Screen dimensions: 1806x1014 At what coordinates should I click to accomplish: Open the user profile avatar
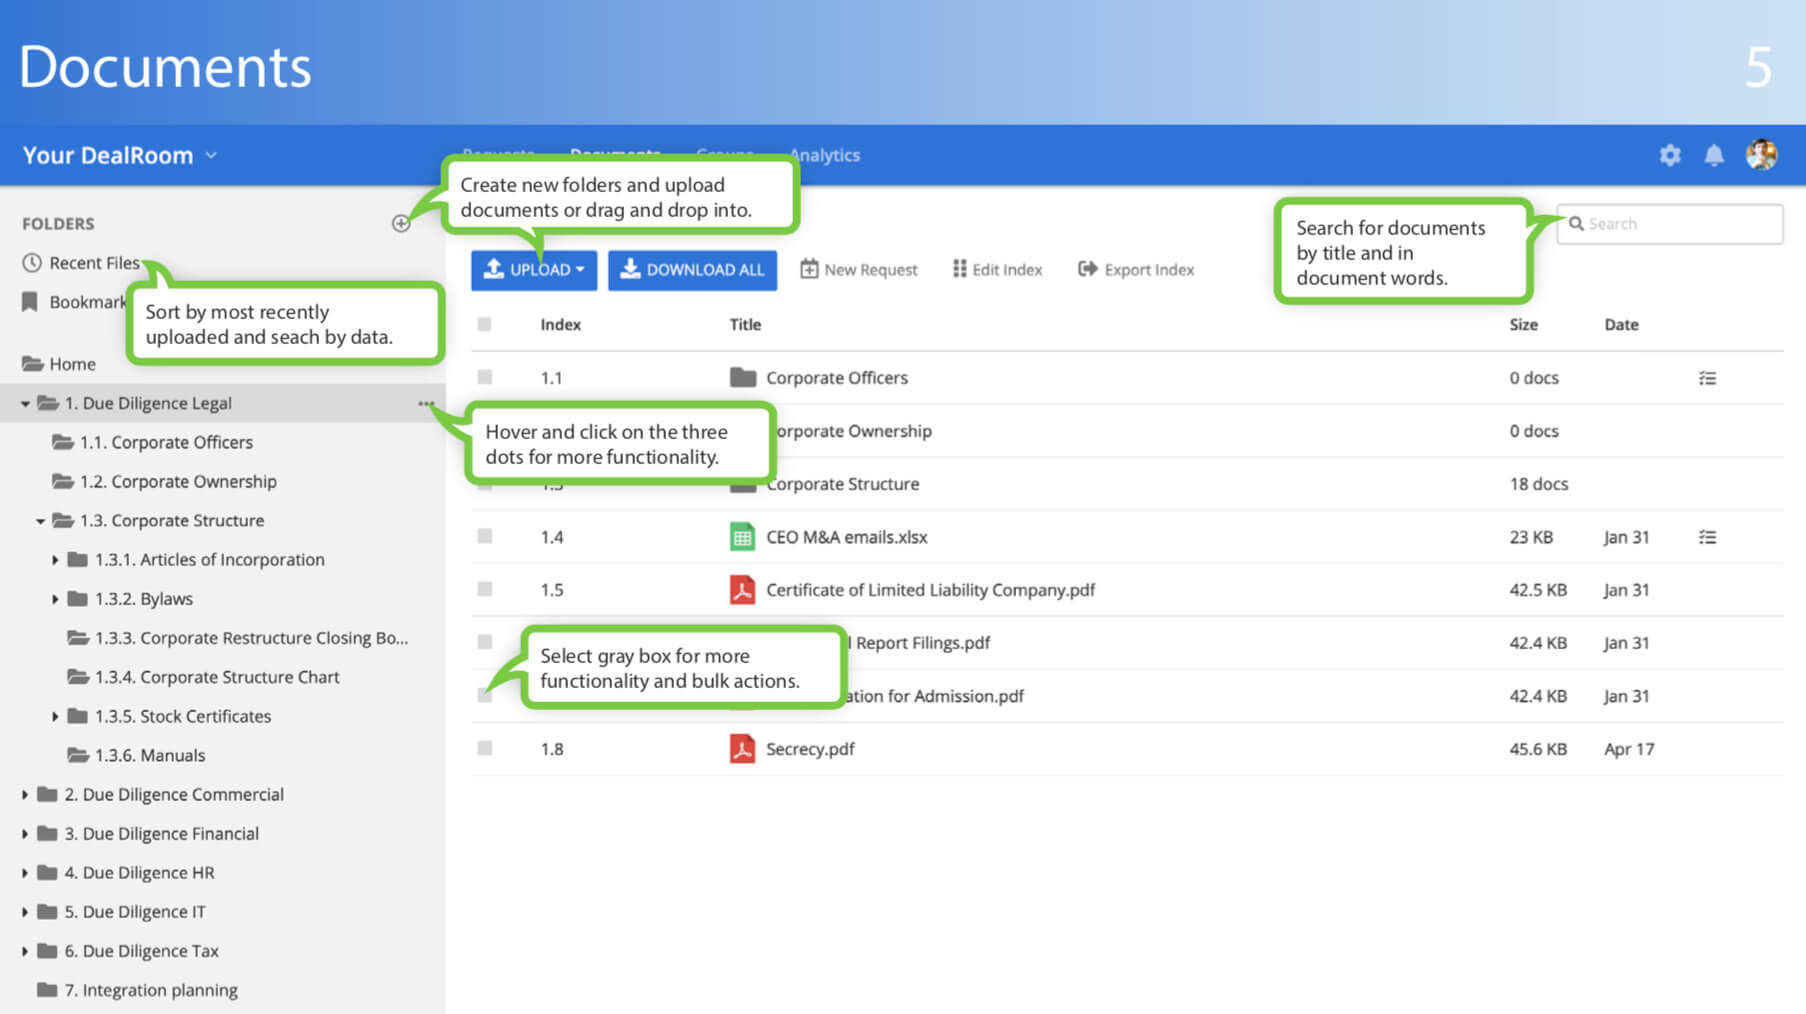pyautogui.click(x=1761, y=155)
